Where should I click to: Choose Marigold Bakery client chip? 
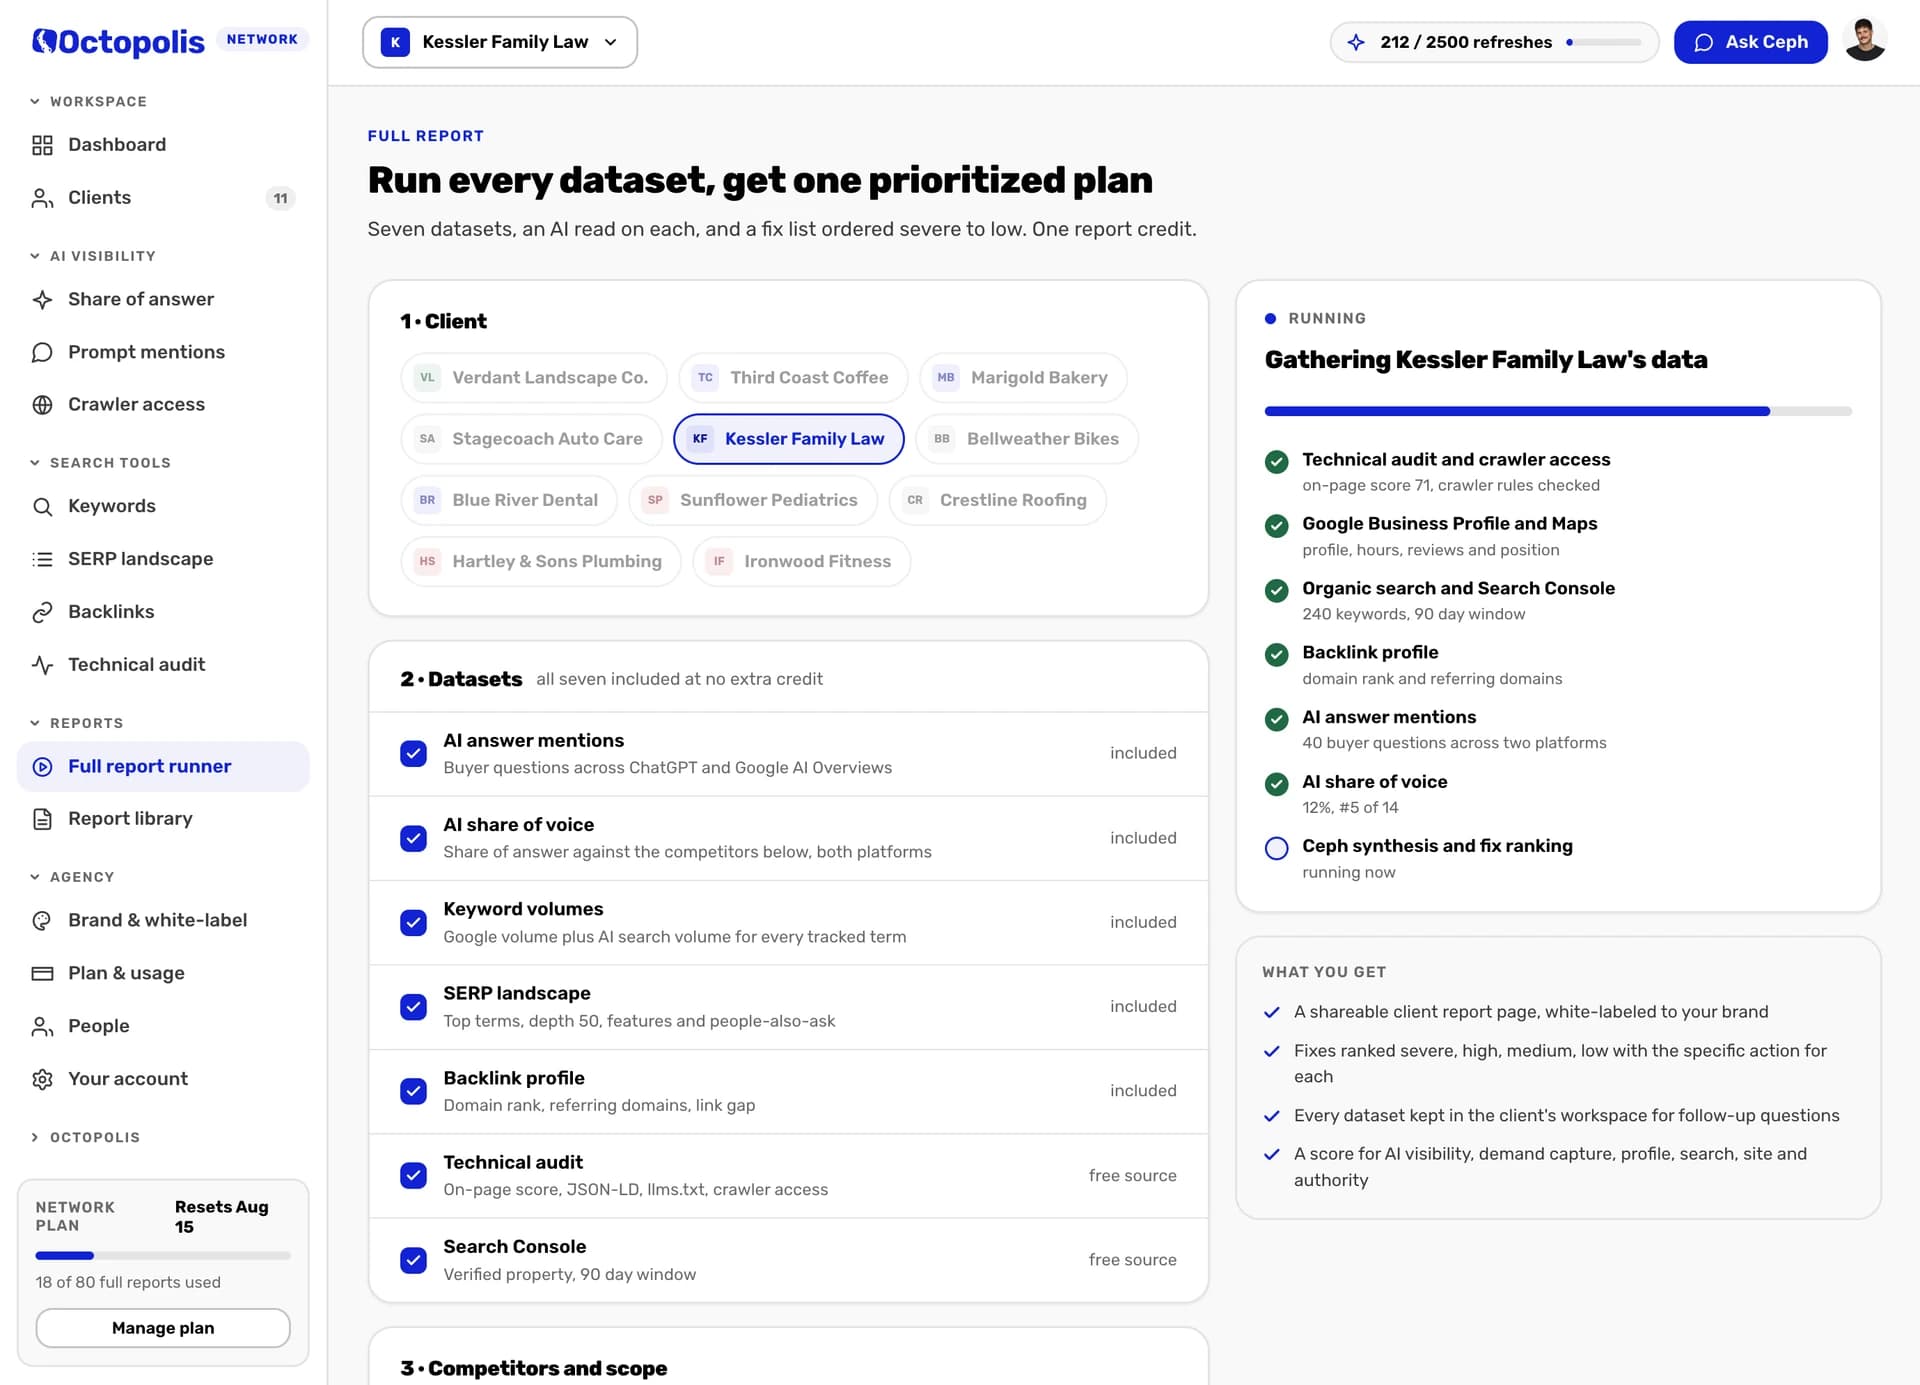[1023, 377]
